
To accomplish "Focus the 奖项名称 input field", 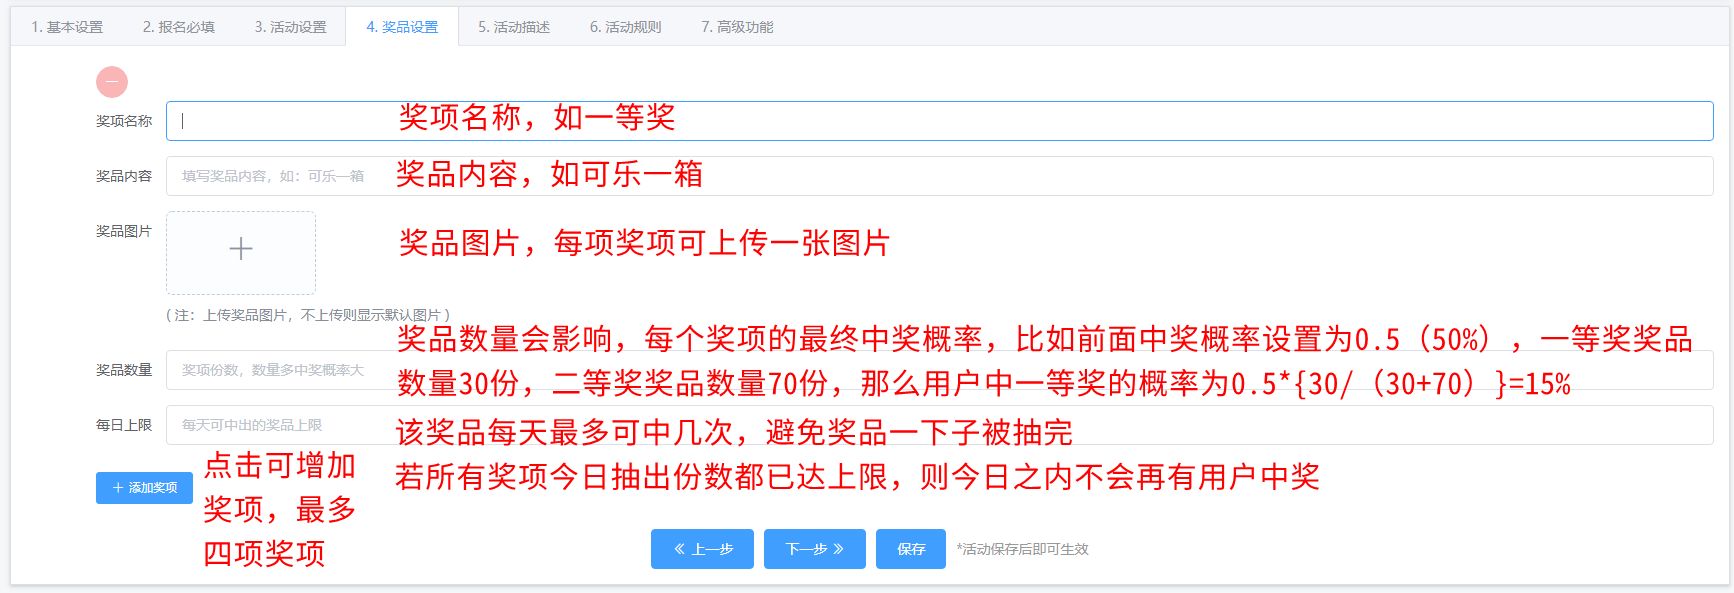I will 280,121.
